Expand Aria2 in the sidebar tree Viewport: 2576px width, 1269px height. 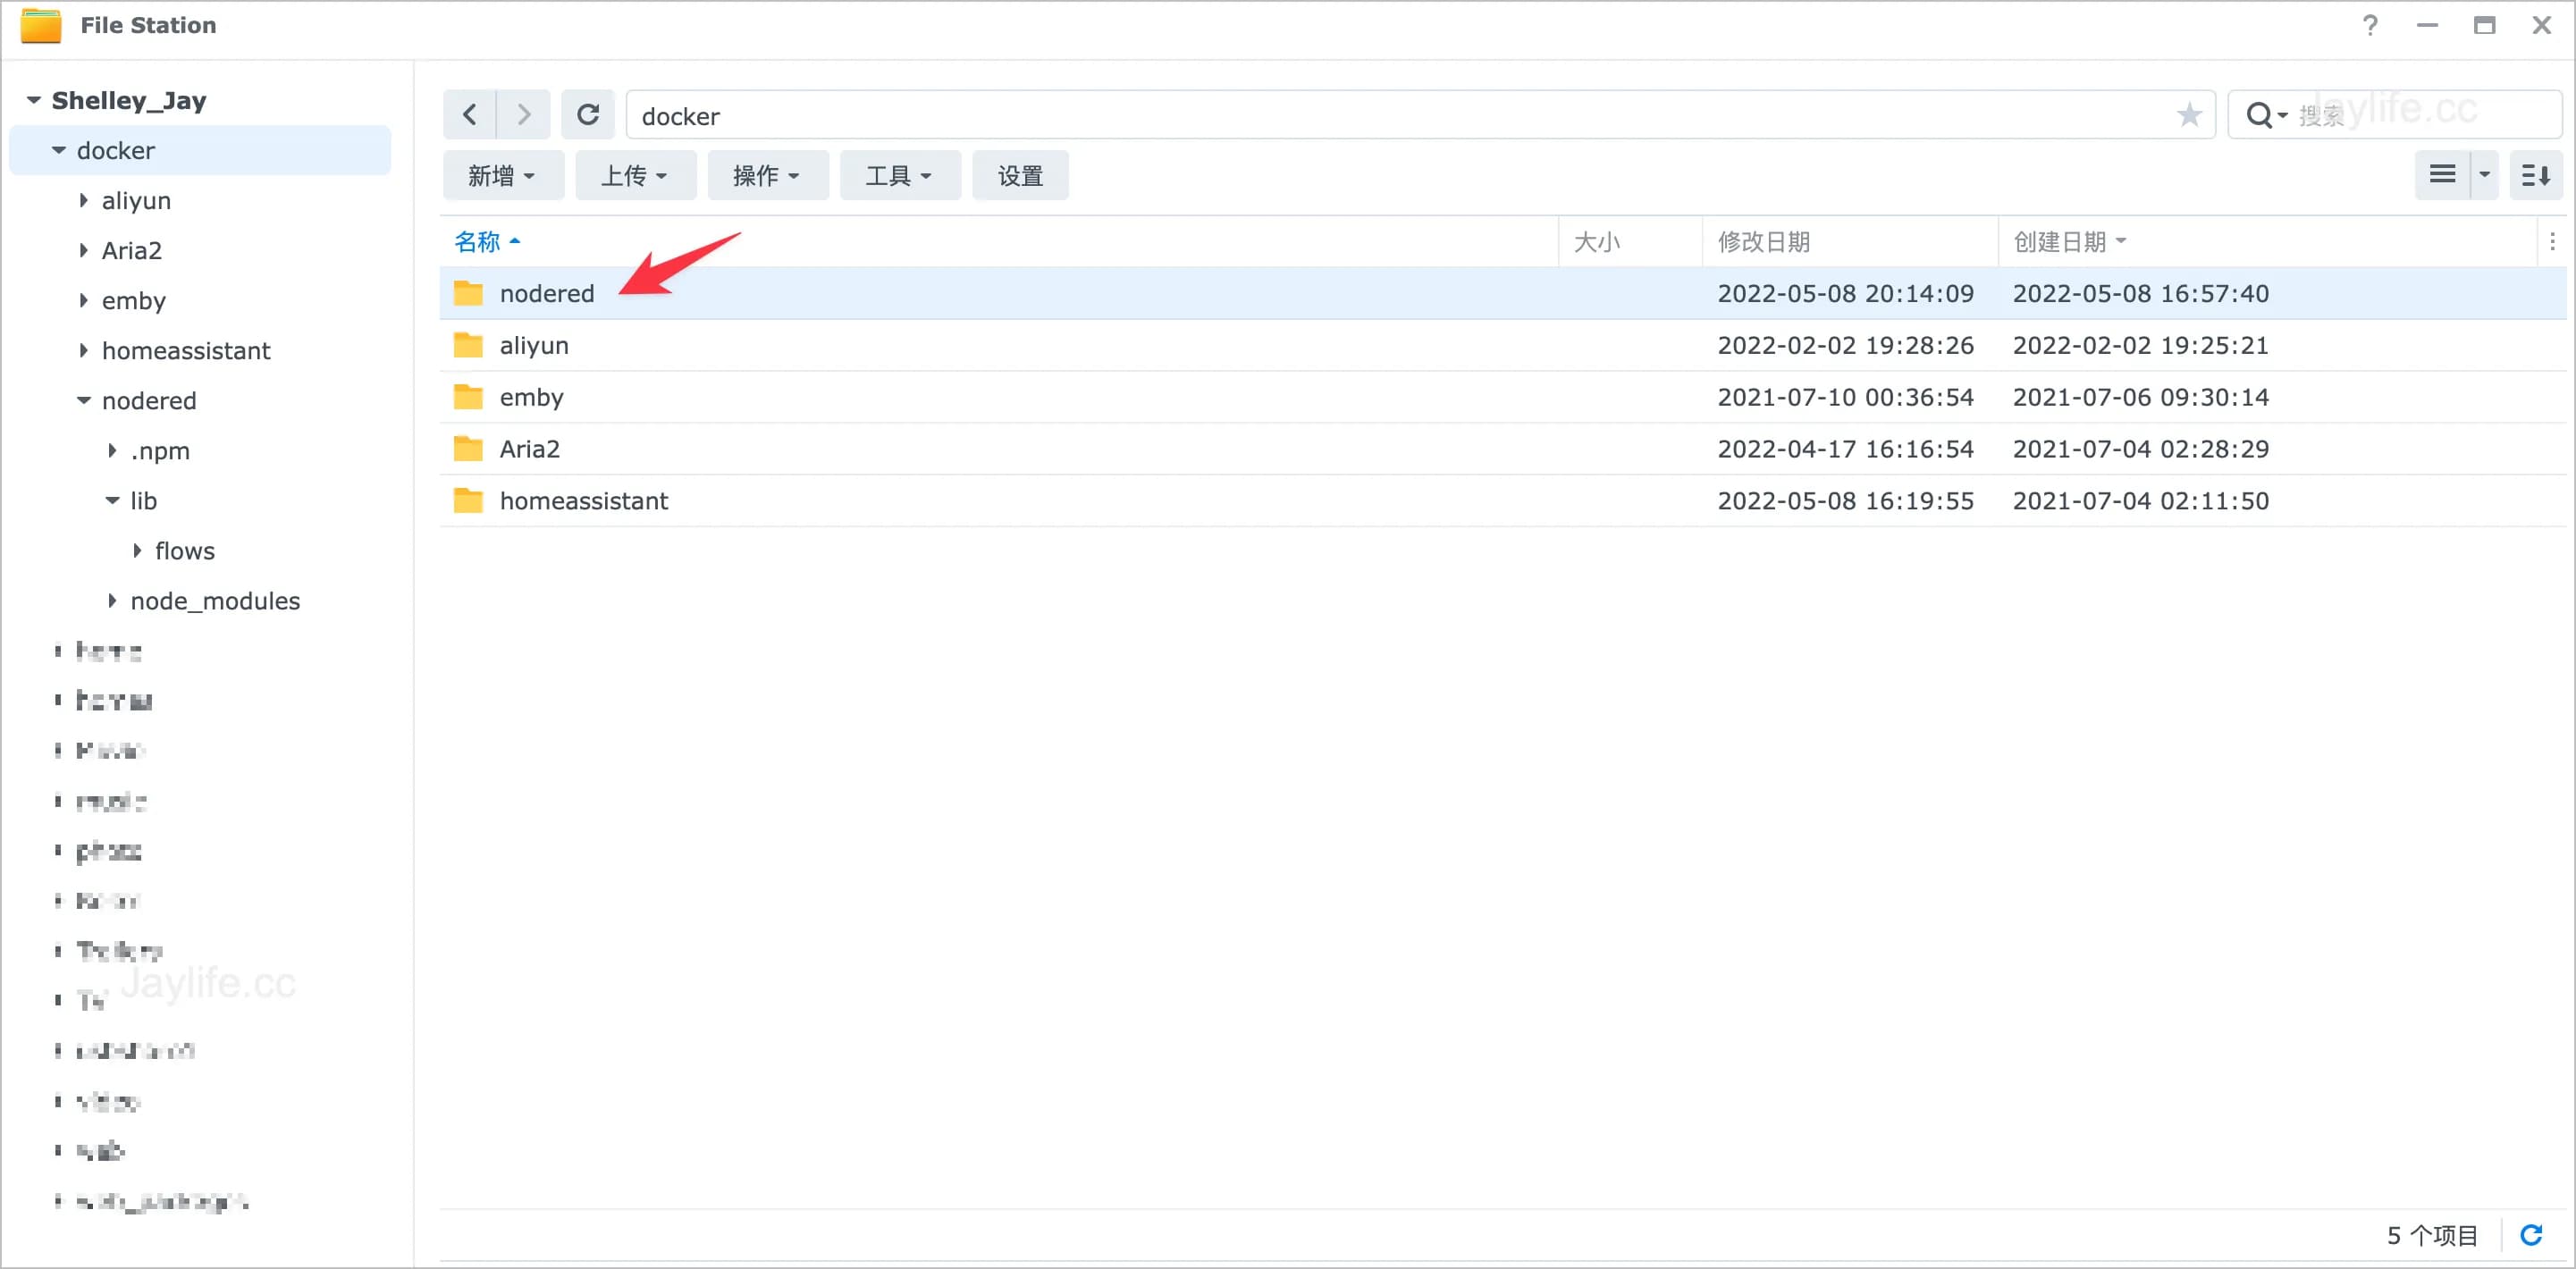(x=83, y=250)
